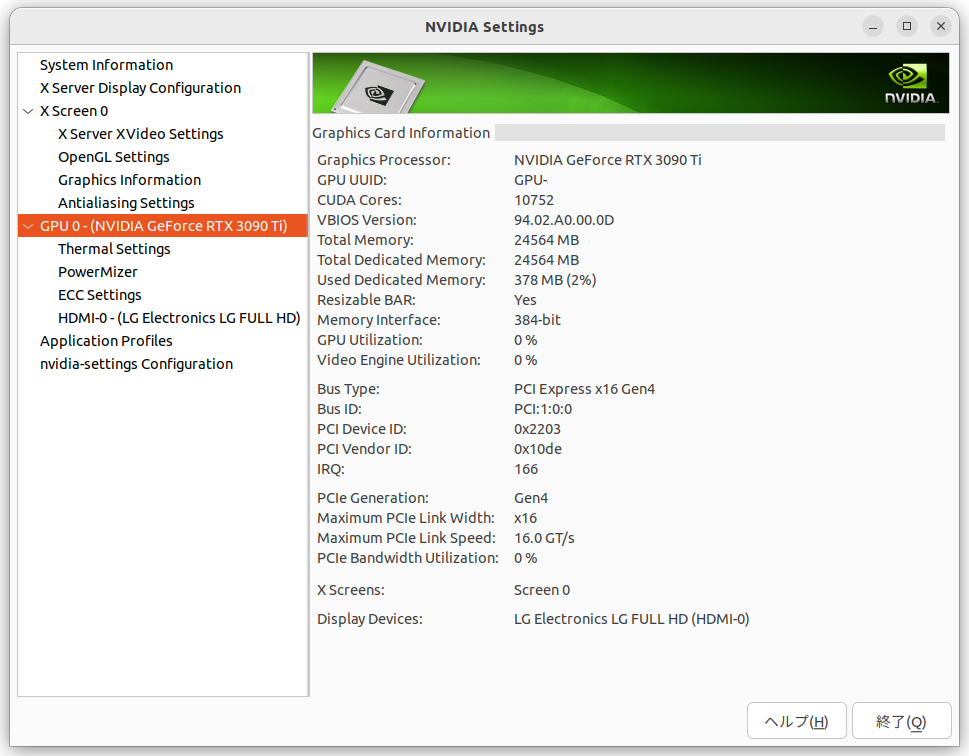Close the NVIDIA Settings window

pos(941,26)
